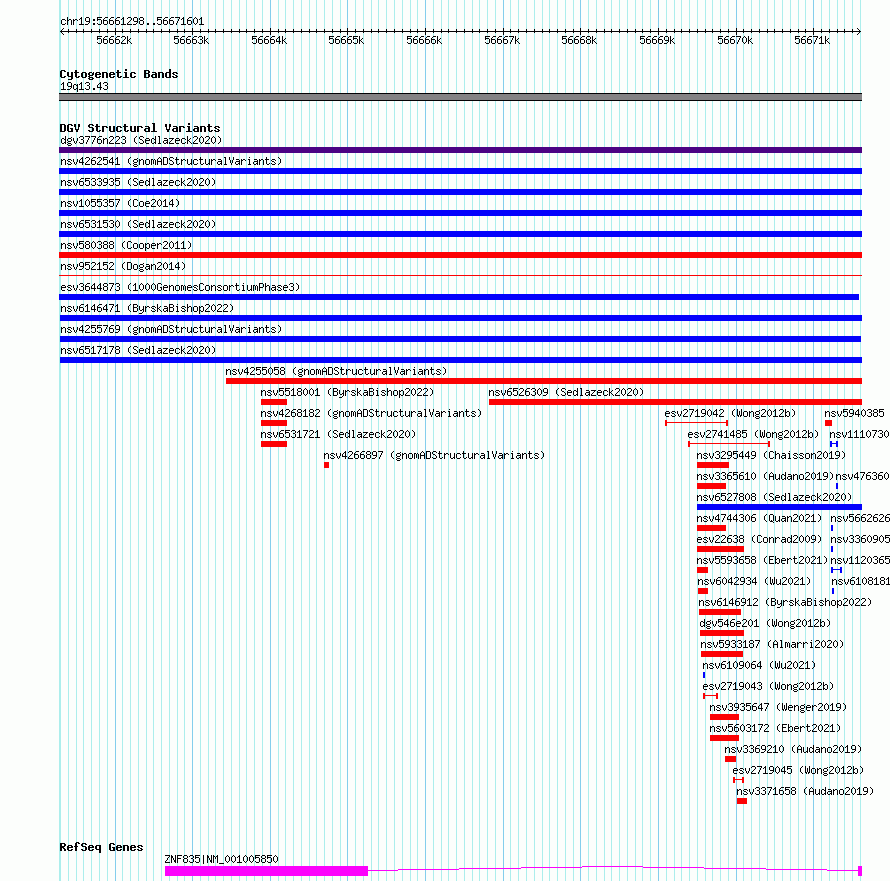
Task: Click the red nsv580388 variant bar
Action: [x=460, y=255]
